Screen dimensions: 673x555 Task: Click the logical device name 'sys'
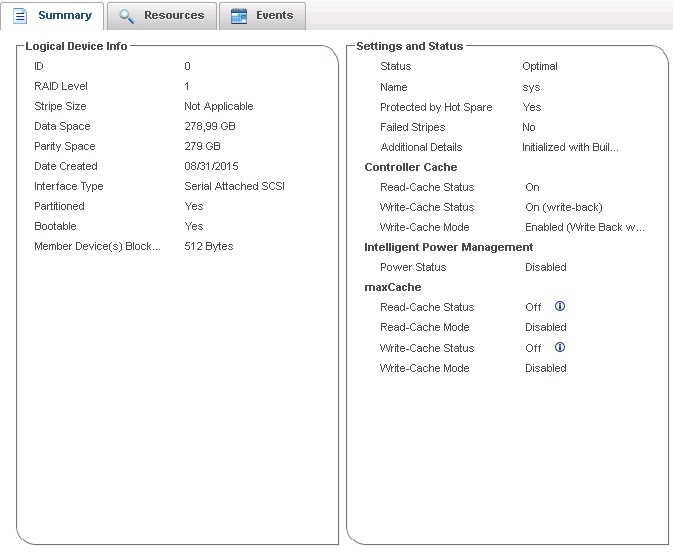click(531, 87)
